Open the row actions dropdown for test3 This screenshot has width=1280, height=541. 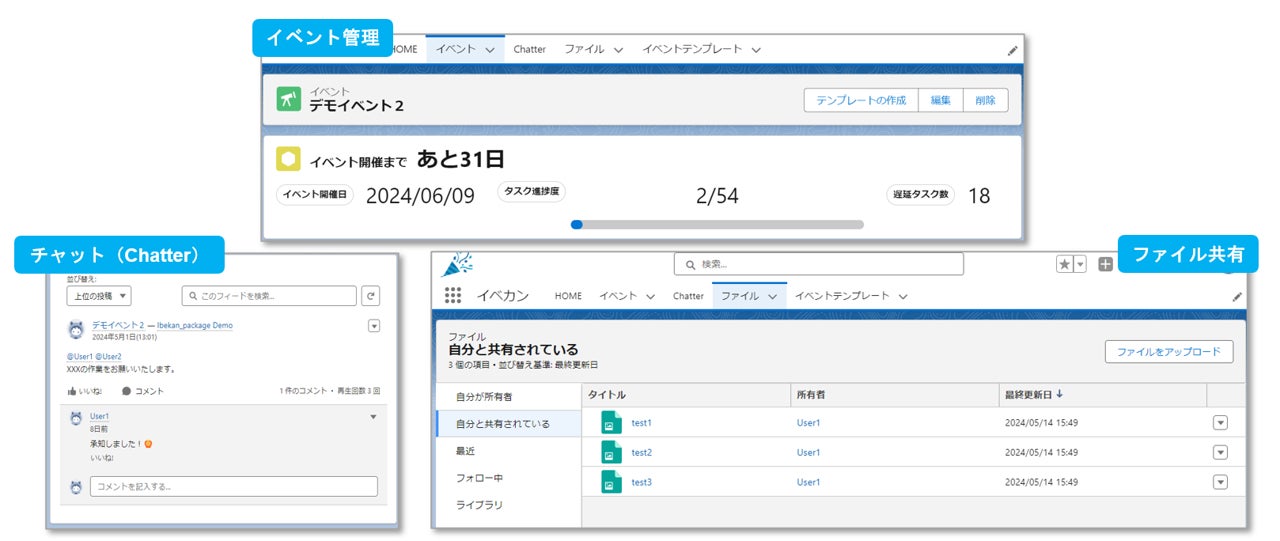tap(1219, 482)
